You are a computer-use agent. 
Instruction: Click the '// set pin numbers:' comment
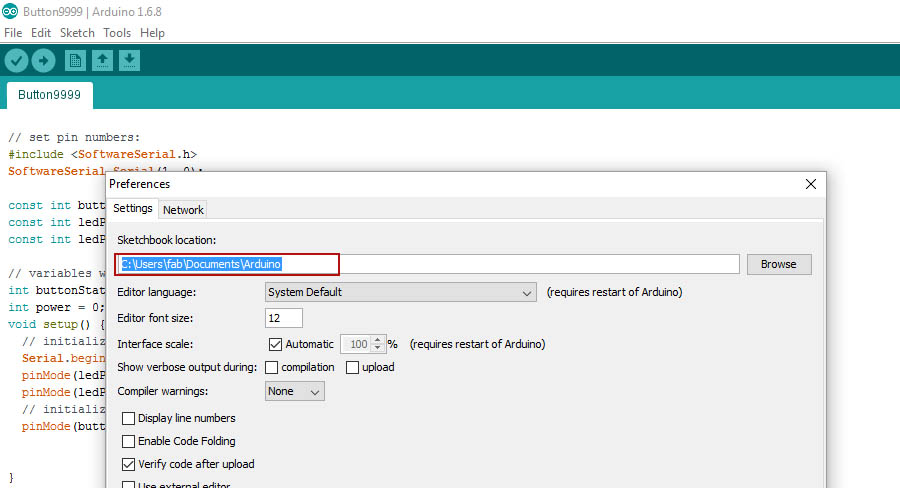pyautogui.click(x=74, y=137)
